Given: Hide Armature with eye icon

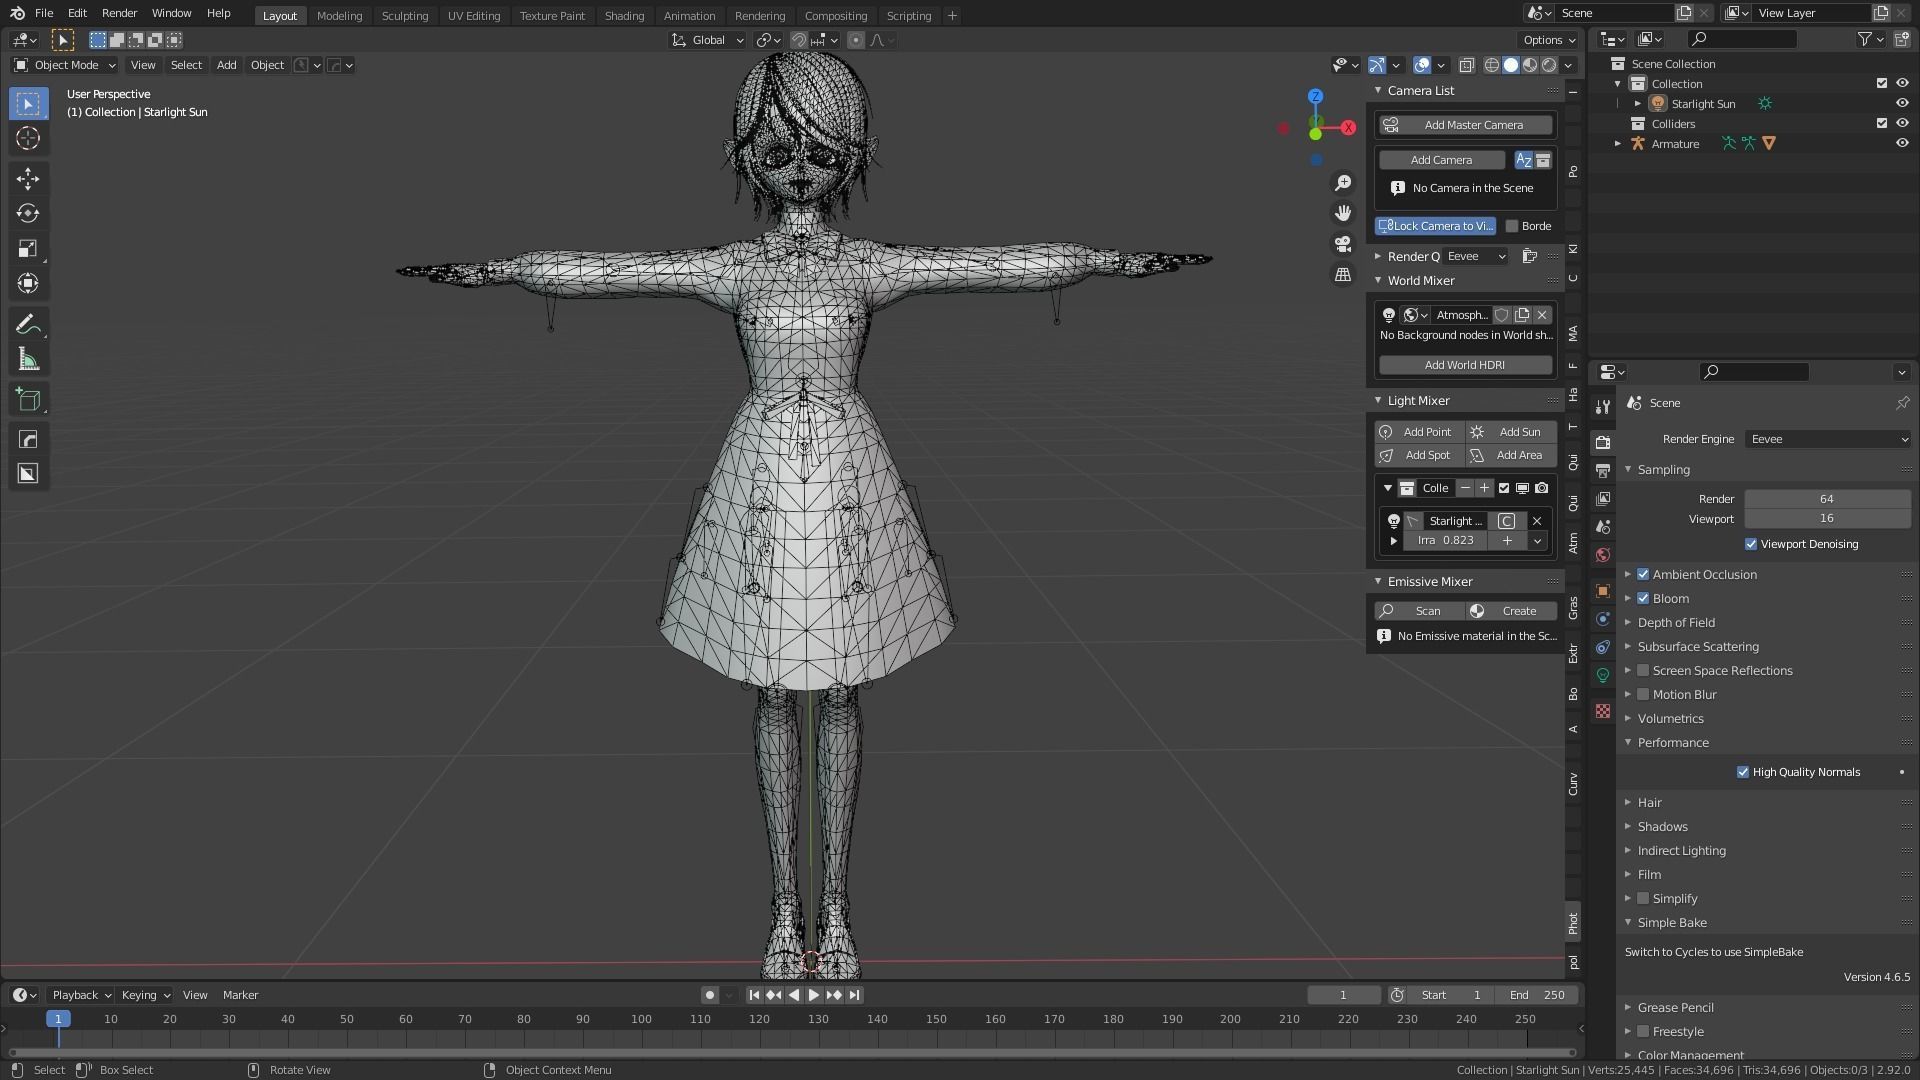Looking at the screenshot, I should click(1902, 143).
